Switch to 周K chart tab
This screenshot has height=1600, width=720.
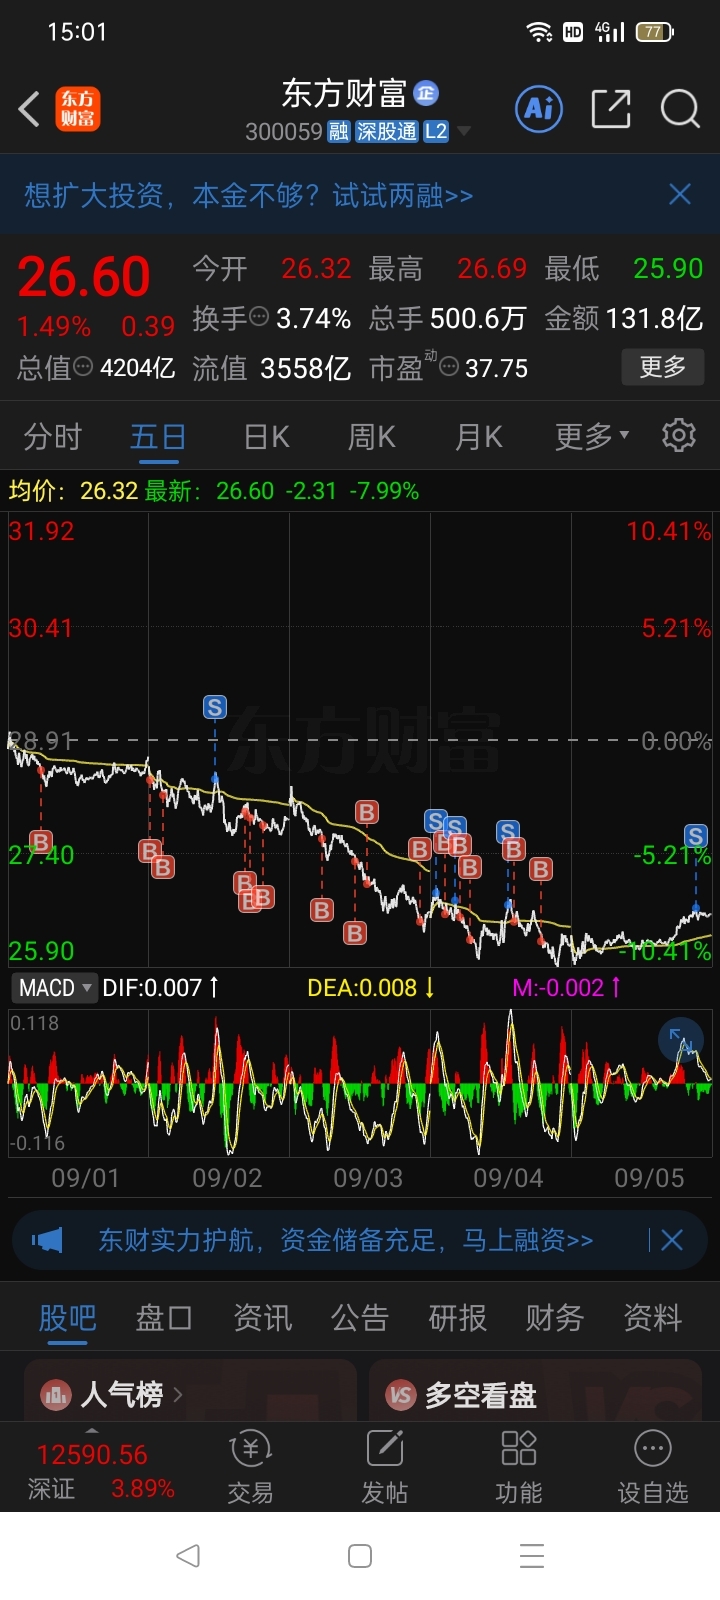coord(372,437)
